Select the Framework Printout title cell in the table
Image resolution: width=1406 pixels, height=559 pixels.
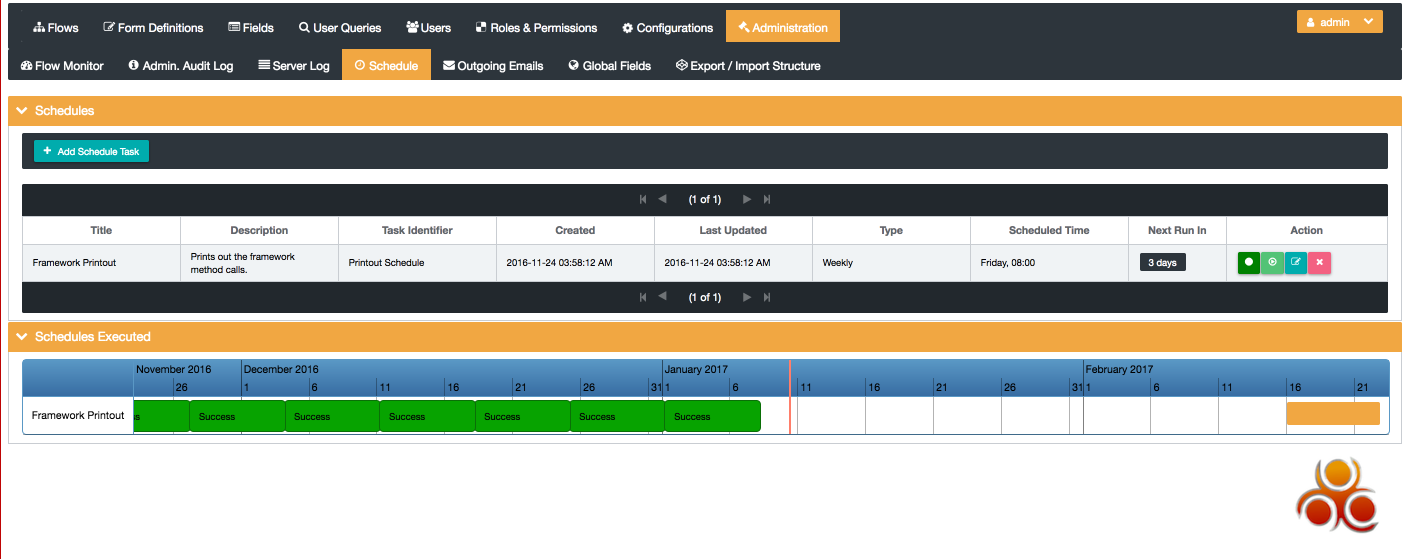pos(101,263)
